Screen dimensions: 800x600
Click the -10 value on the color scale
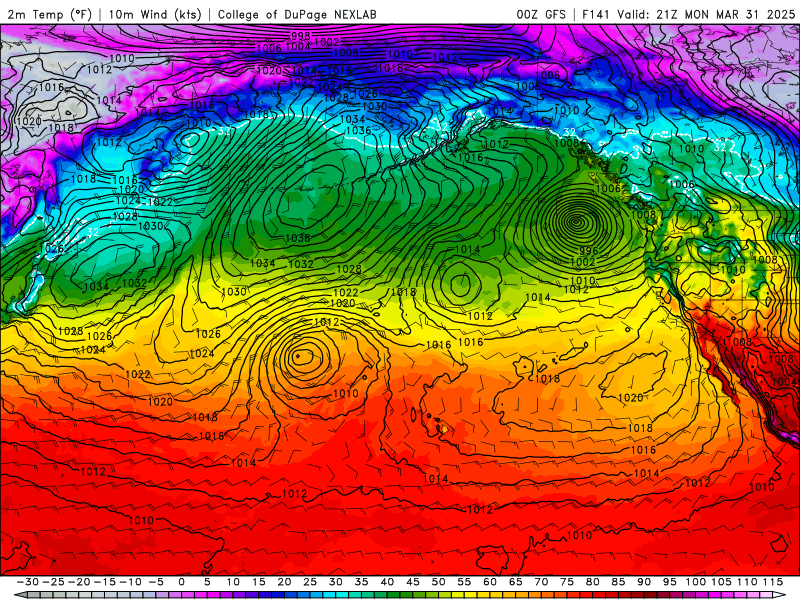[130, 582]
